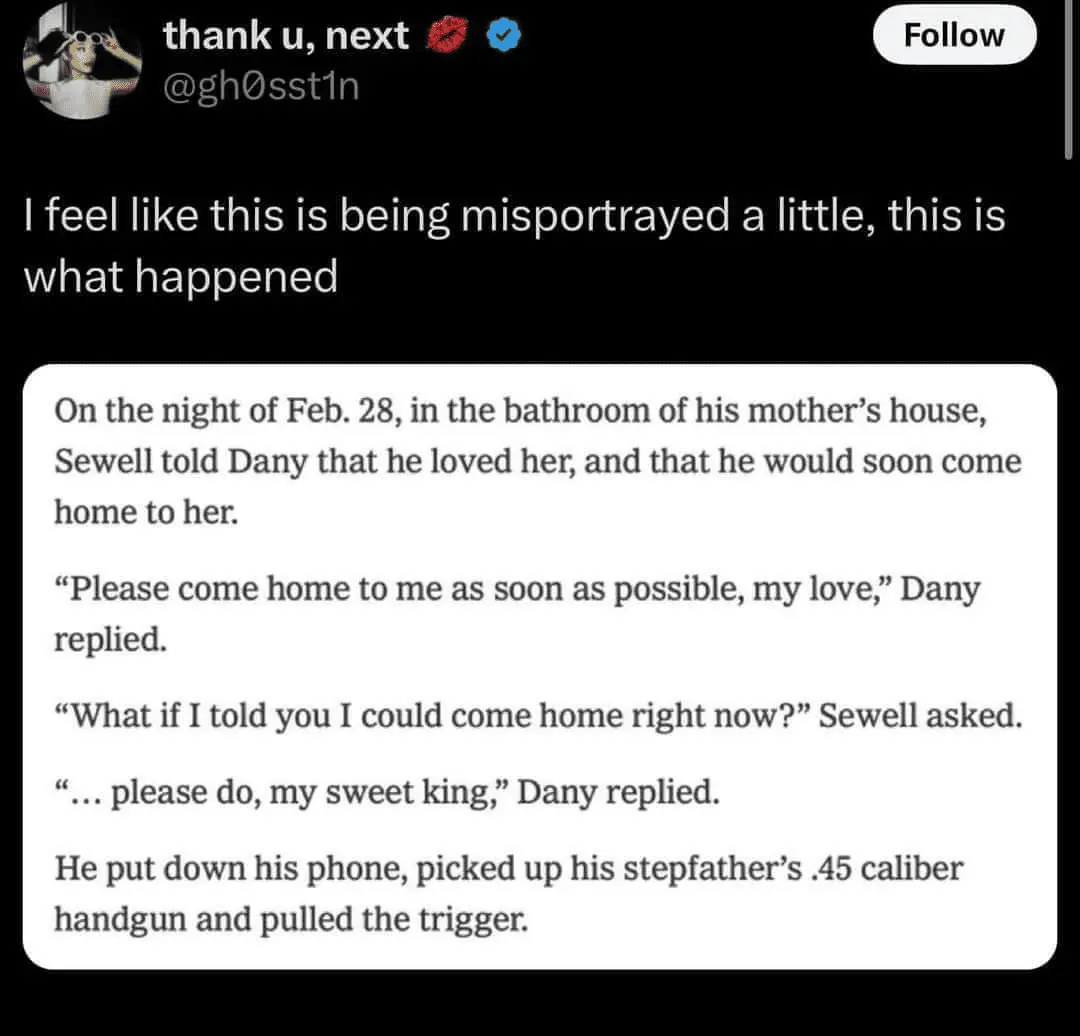The image size is (1080, 1036).
Task: Click the blue verified checkmark badge
Action: [504, 36]
